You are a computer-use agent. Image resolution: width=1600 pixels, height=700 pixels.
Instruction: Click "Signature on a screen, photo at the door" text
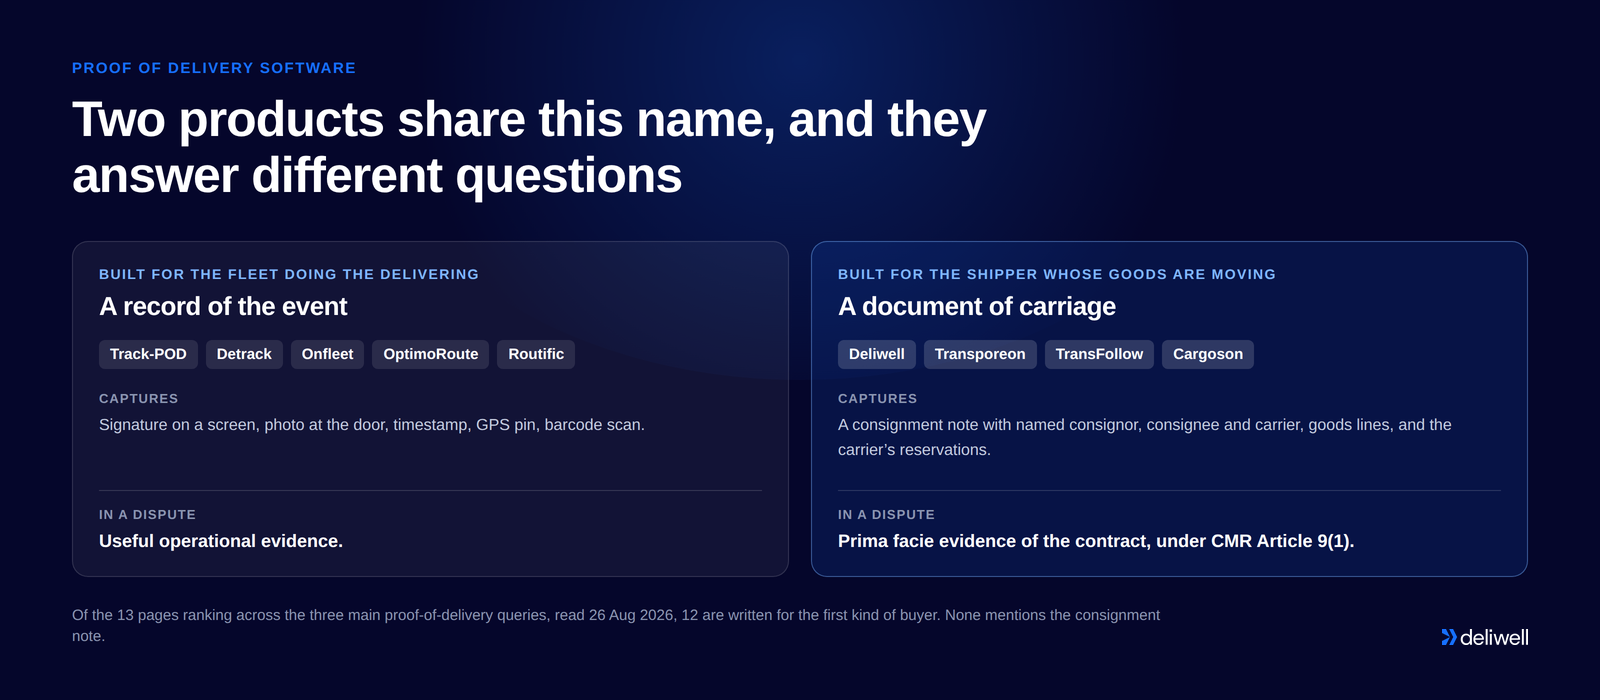click(x=372, y=425)
